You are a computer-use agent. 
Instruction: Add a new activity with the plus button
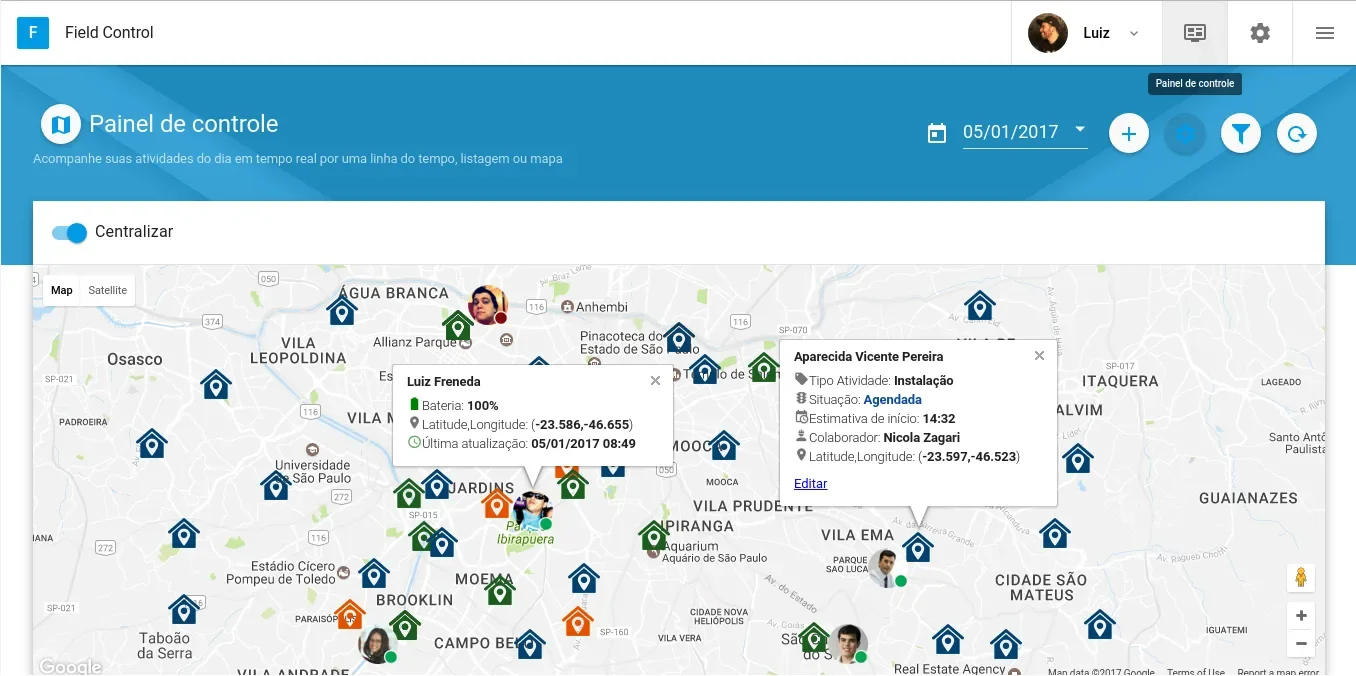click(x=1129, y=133)
